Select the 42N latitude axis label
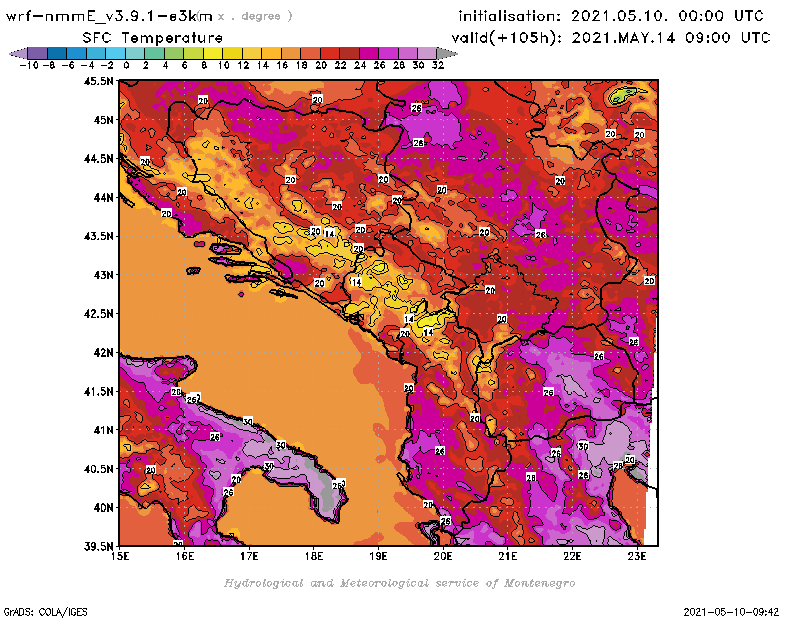The image size is (800, 618). pos(104,353)
